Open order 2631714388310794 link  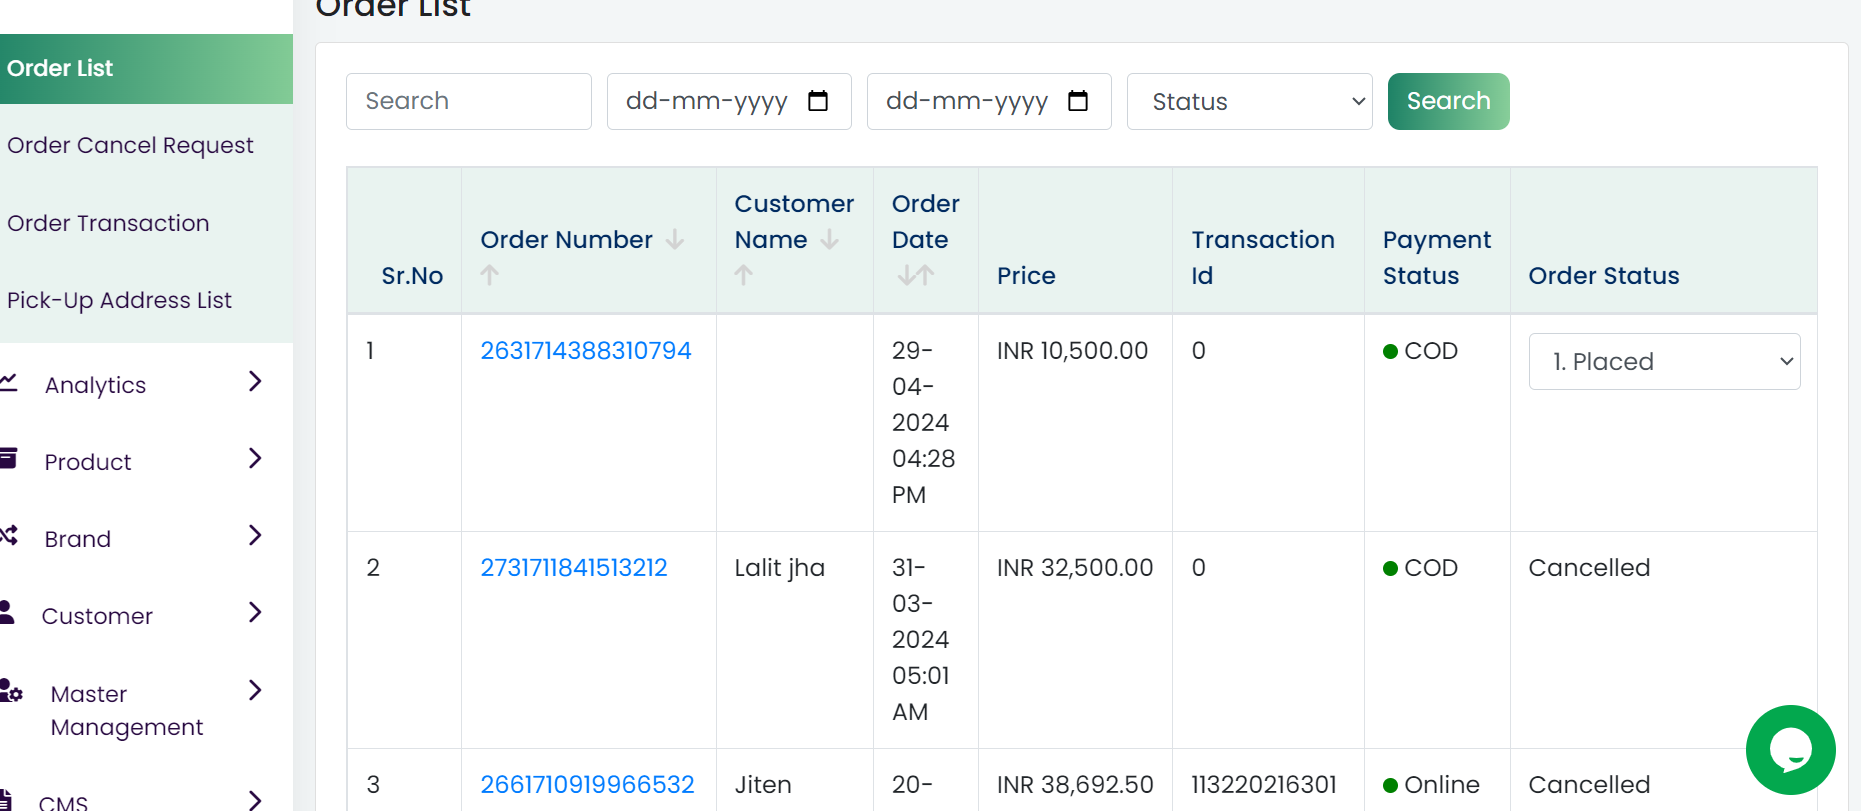pos(586,351)
